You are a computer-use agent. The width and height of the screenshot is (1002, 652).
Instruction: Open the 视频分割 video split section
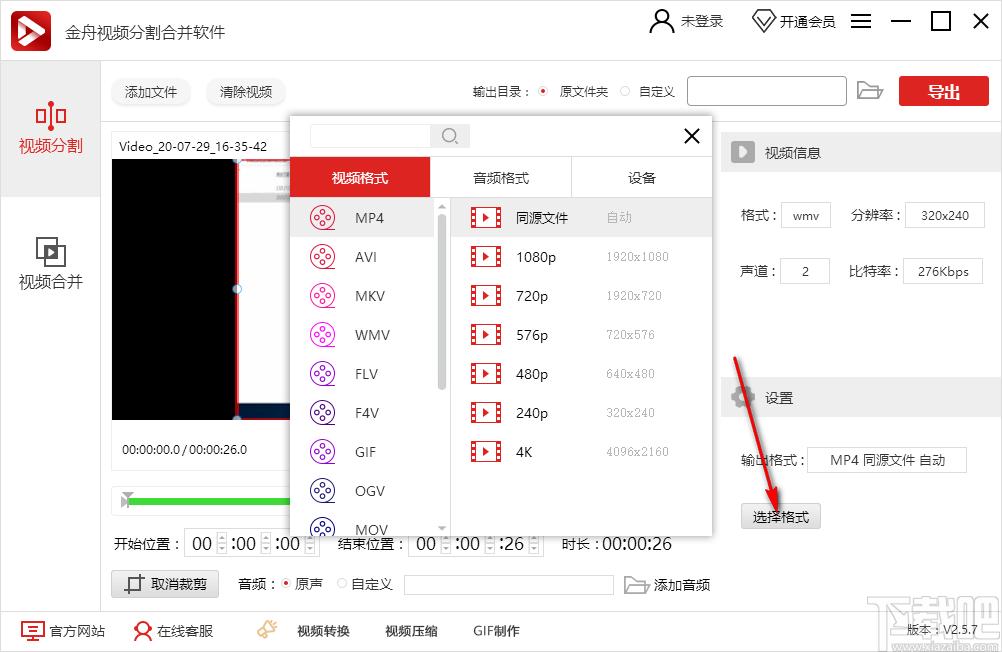coord(50,128)
